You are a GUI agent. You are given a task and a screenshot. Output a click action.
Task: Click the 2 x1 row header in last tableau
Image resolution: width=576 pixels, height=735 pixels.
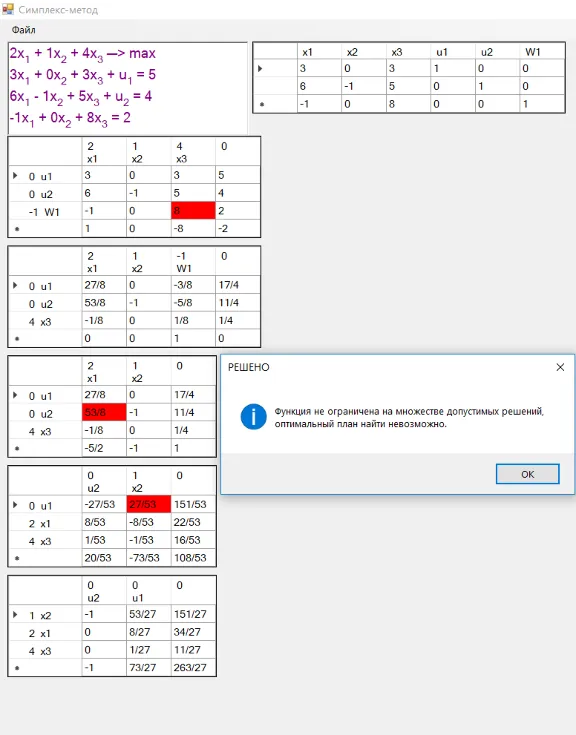[45, 633]
